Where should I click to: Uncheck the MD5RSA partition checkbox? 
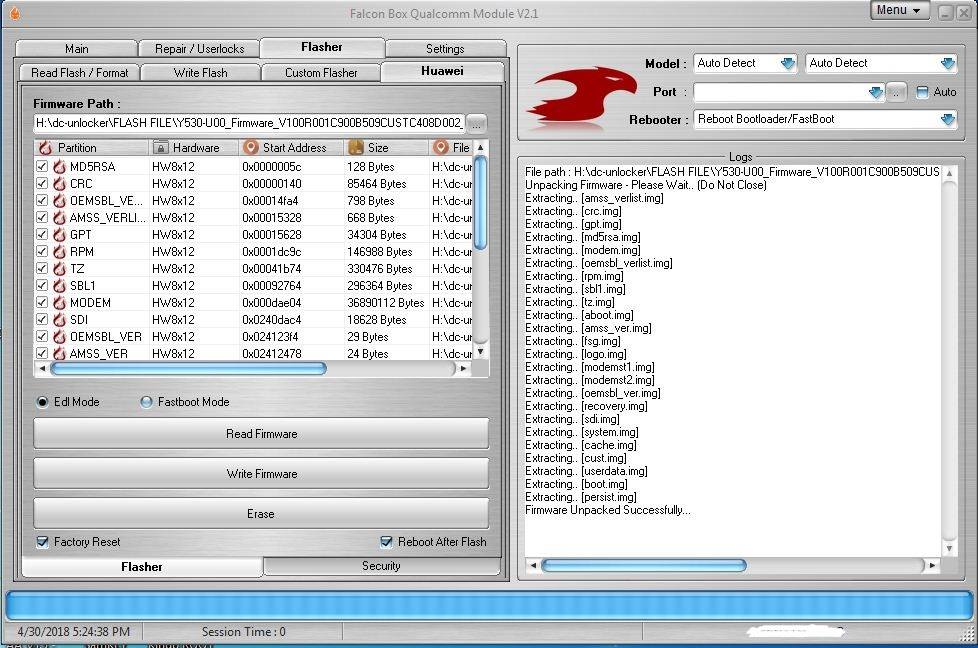[x=42, y=166]
